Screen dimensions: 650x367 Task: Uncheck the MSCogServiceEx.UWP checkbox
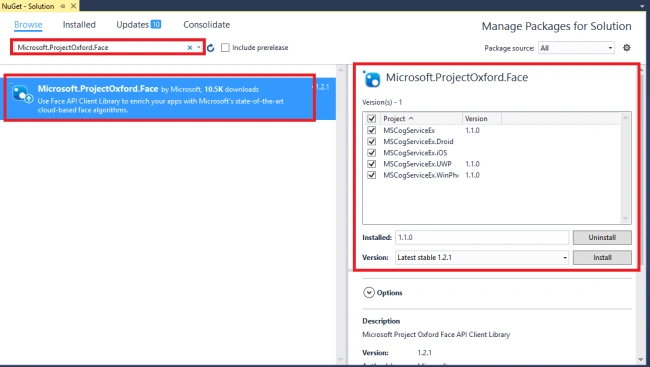pyautogui.click(x=371, y=164)
